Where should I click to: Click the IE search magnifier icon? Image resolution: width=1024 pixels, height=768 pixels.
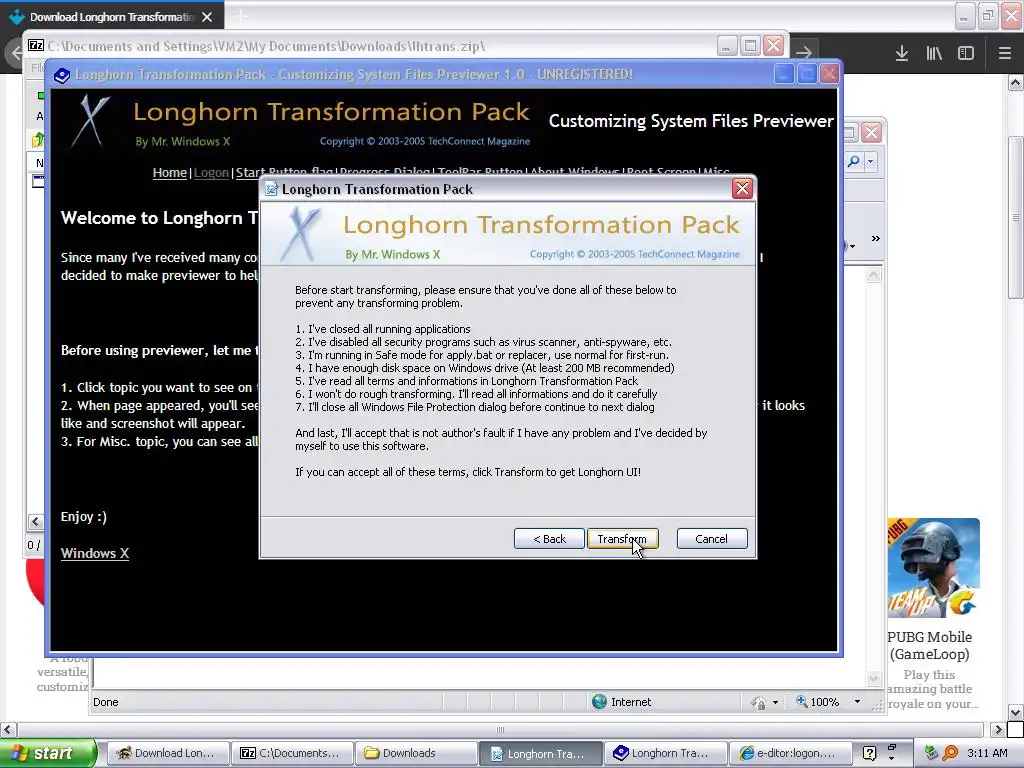click(853, 161)
